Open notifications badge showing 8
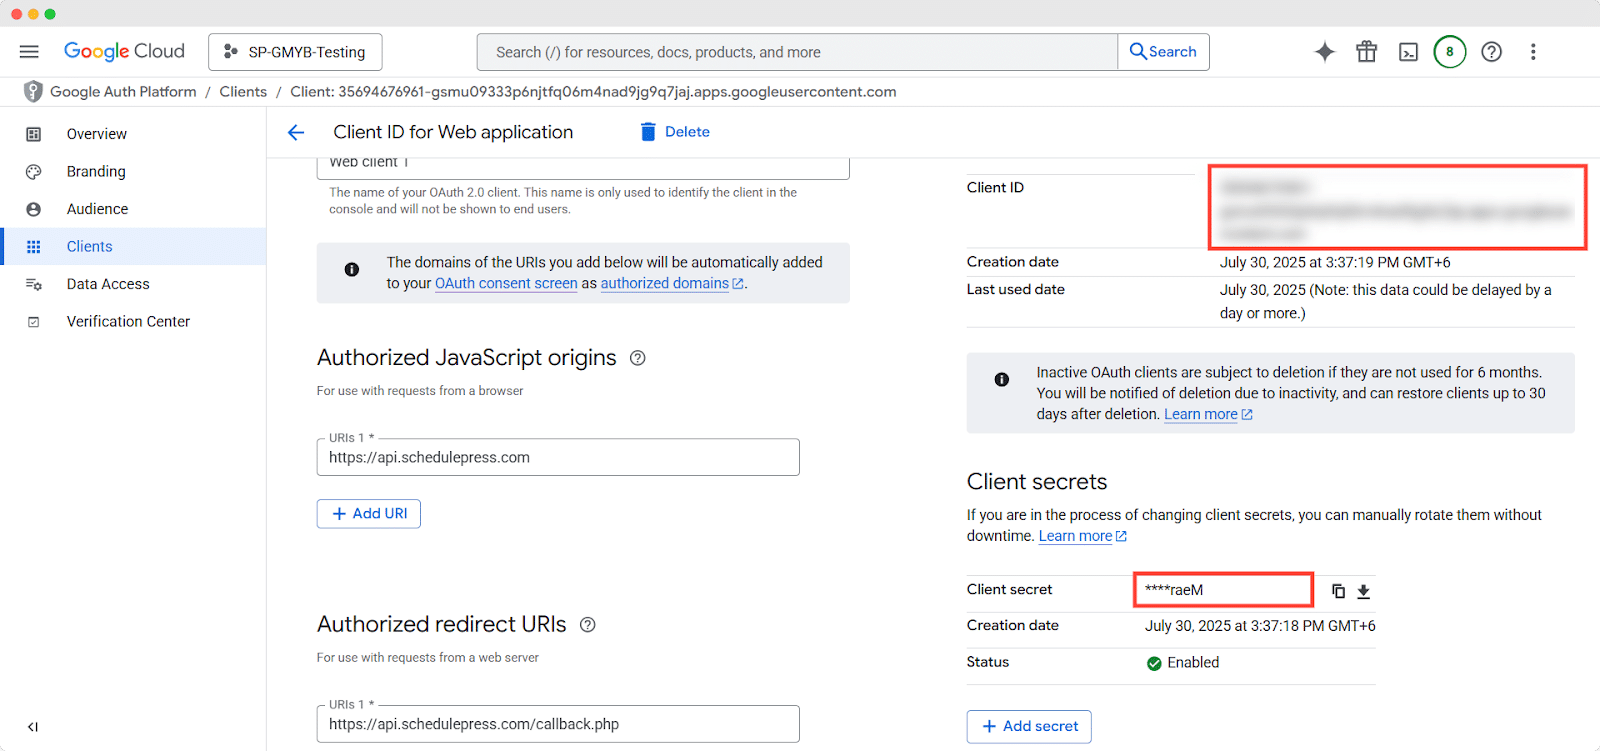The height and width of the screenshot is (751, 1600). 1450,52
